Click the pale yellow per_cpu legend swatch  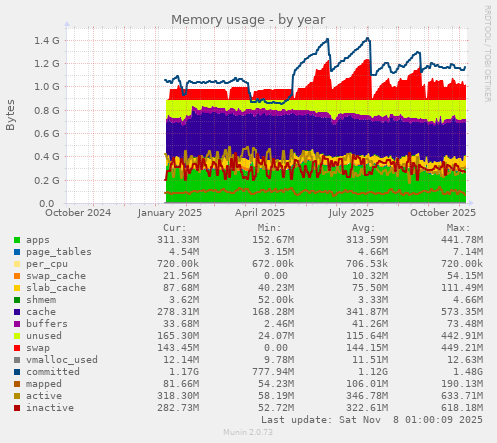click(x=17, y=264)
